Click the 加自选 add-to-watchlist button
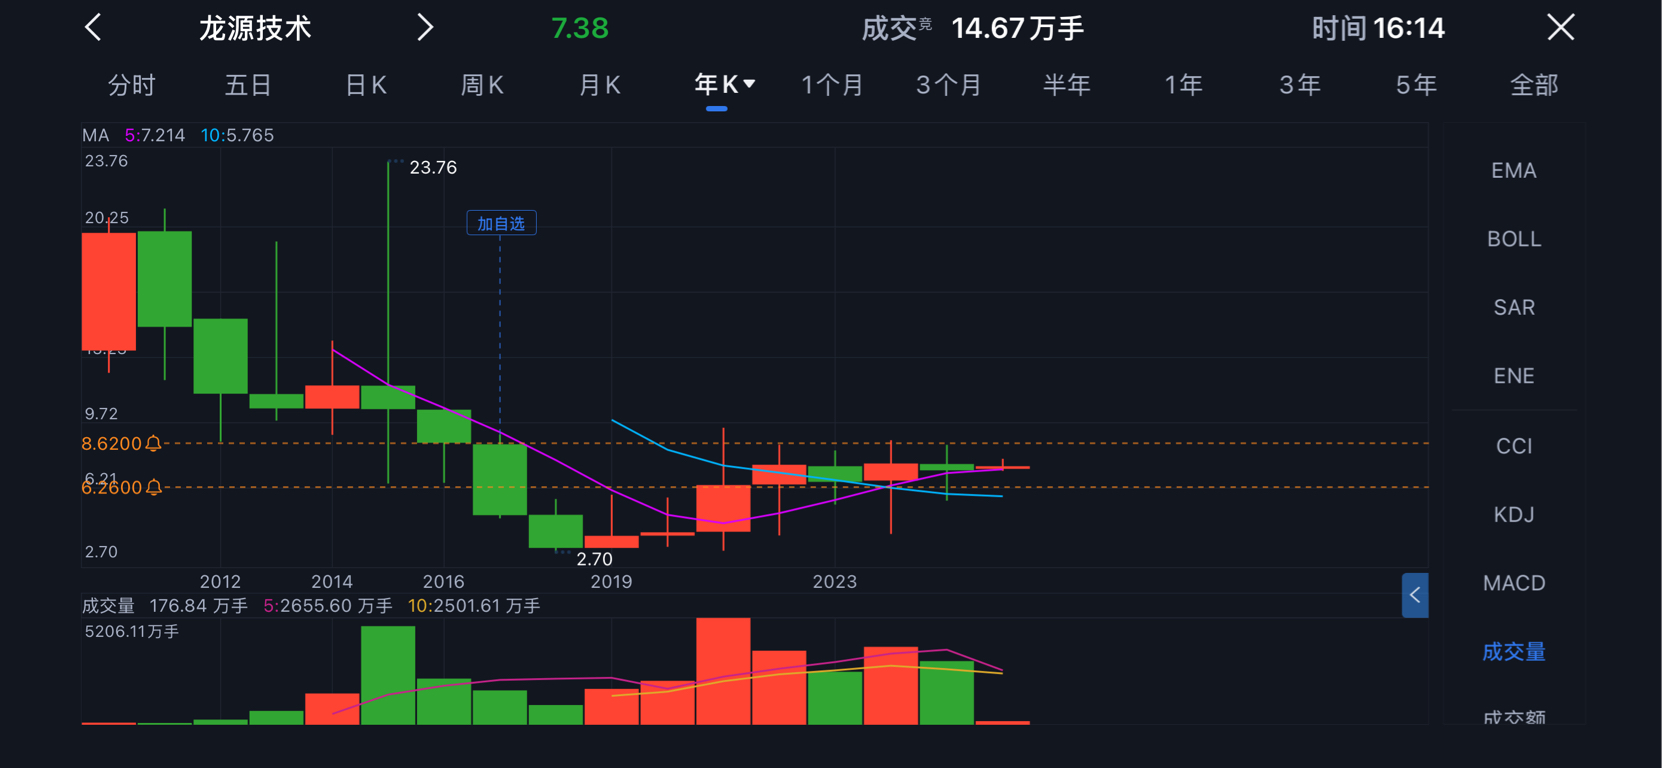Screen dimensions: 1662x768 [x=501, y=223]
